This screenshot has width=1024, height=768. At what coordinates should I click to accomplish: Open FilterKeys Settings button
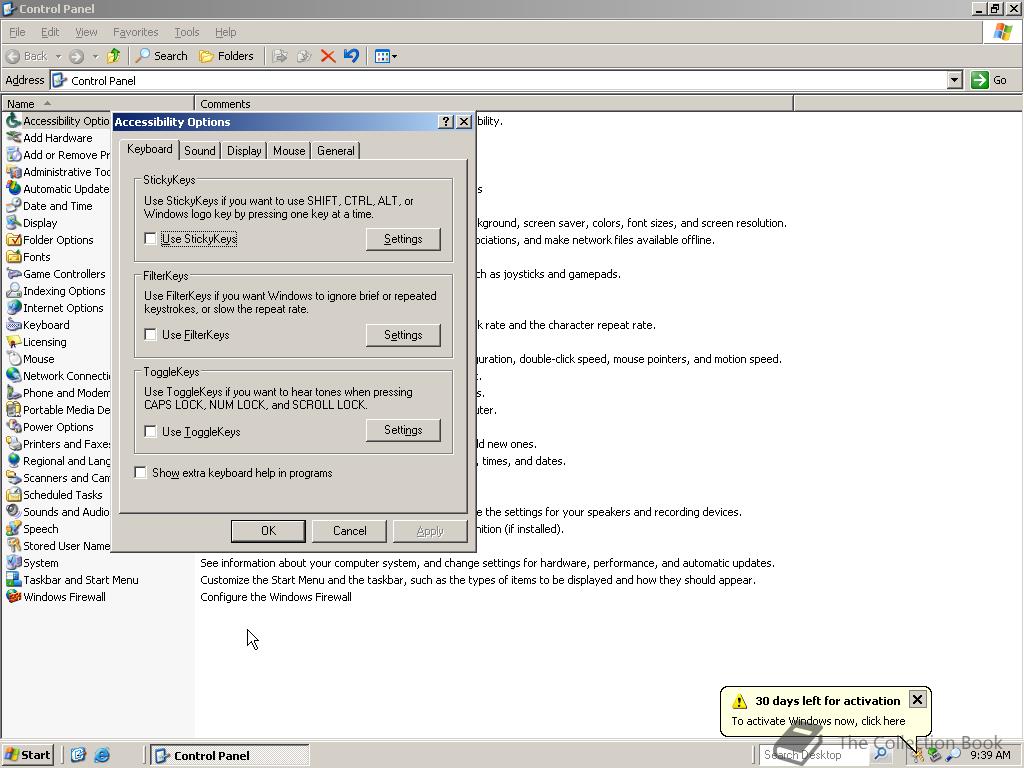click(403, 335)
